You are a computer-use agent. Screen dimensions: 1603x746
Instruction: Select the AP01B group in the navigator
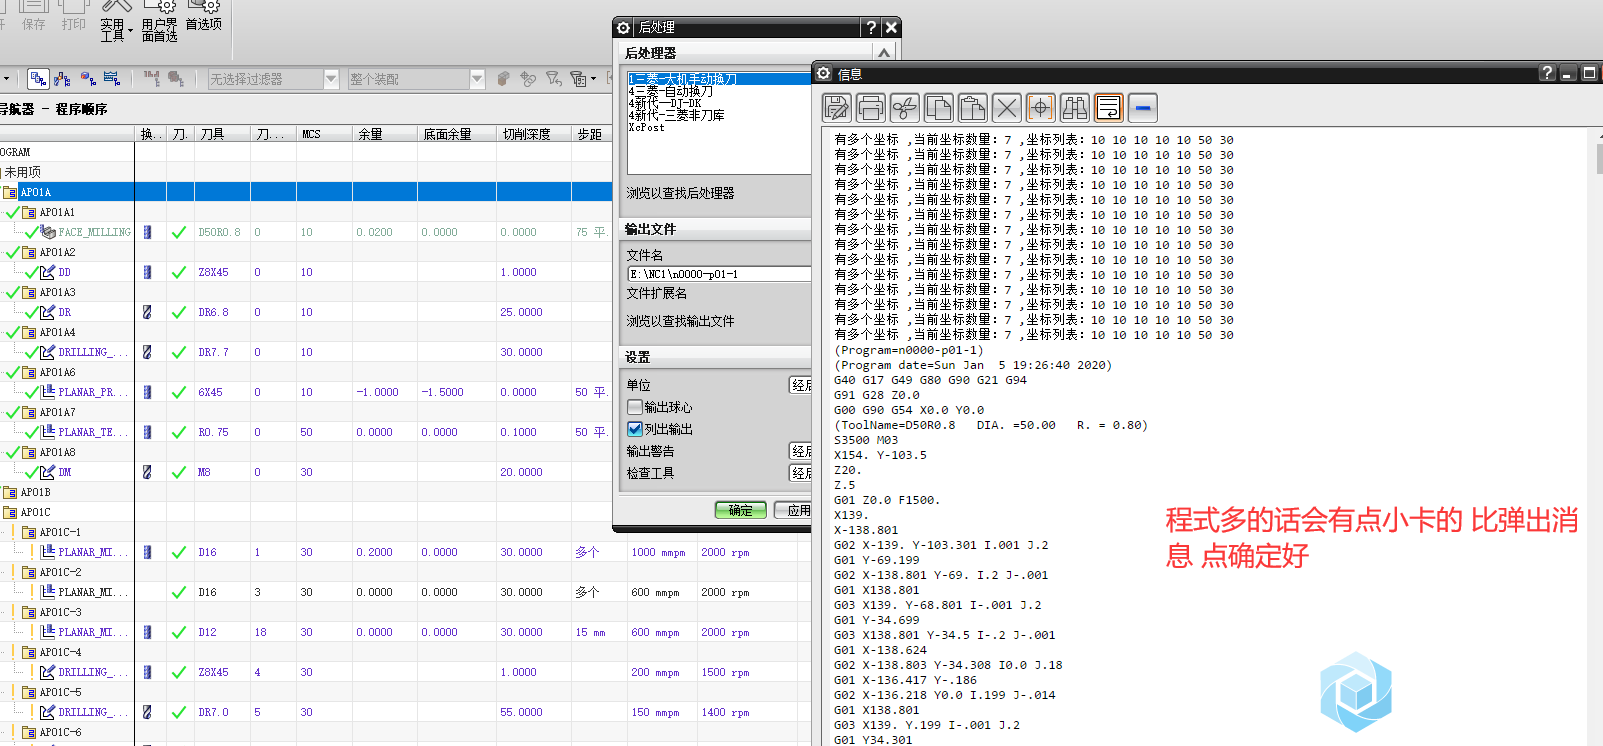coord(35,492)
